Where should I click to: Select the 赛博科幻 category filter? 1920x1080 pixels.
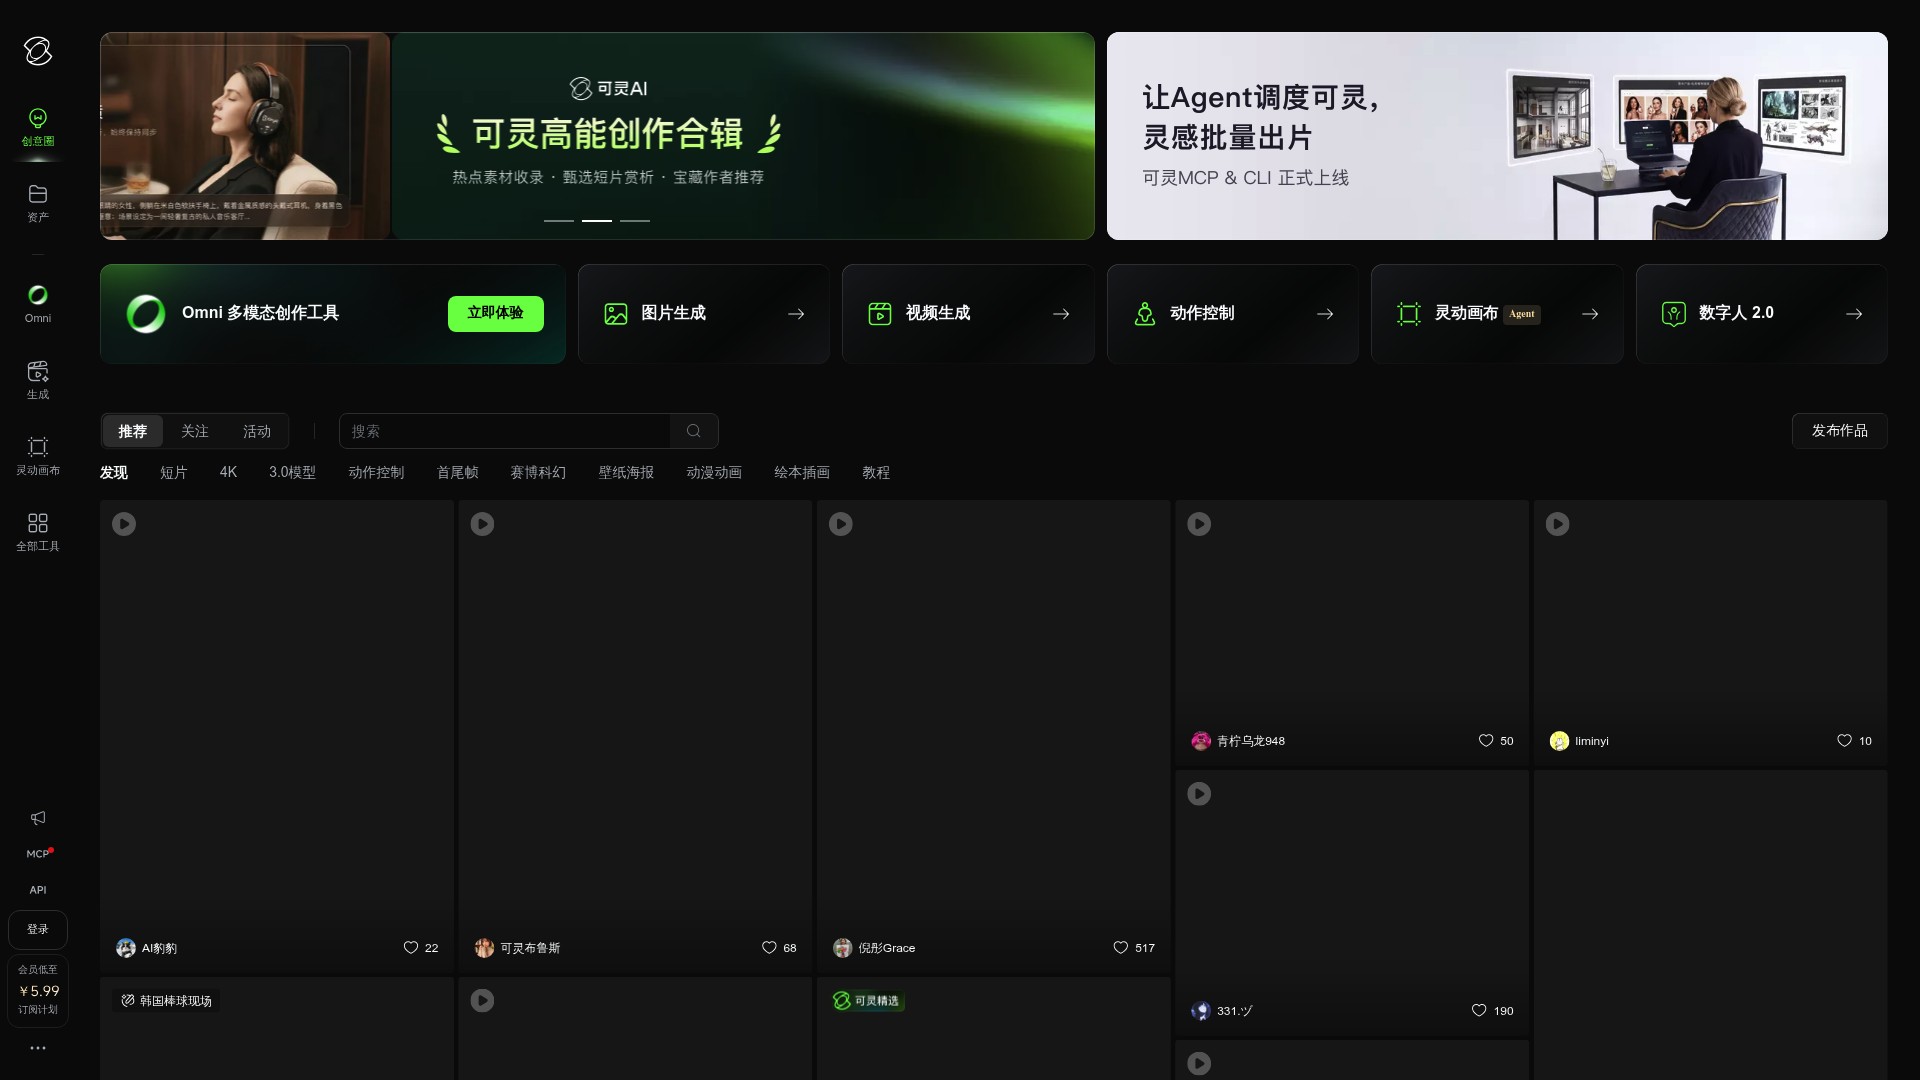pyautogui.click(x=538, y=473)
